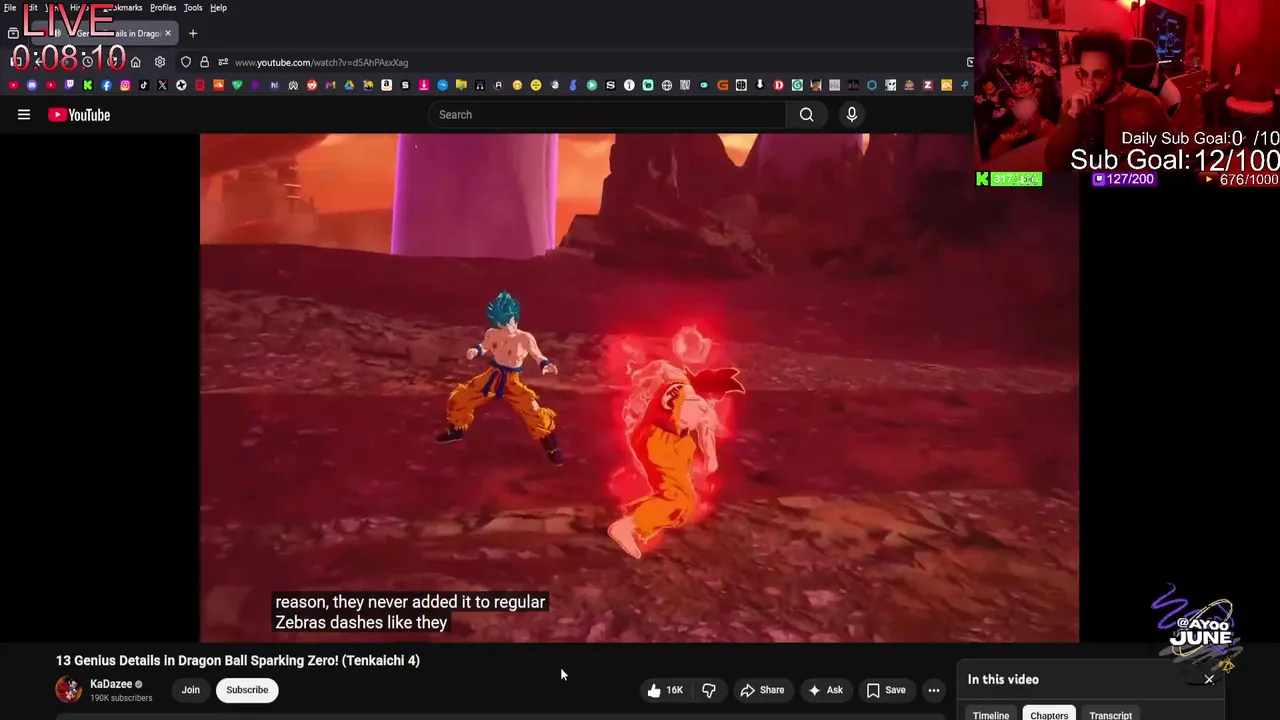This screenshot has height=720, width=1280.
Task: Open the Gmail bookmark
Action: (330, 85)
